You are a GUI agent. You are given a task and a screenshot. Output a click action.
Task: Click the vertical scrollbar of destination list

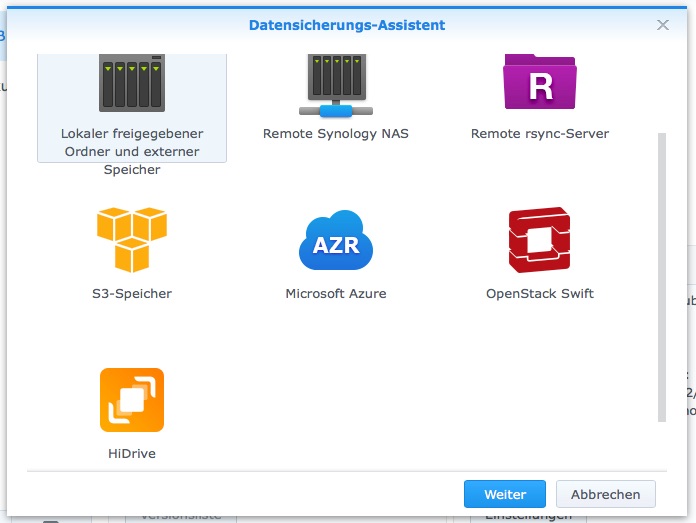(x=662, y=277)
